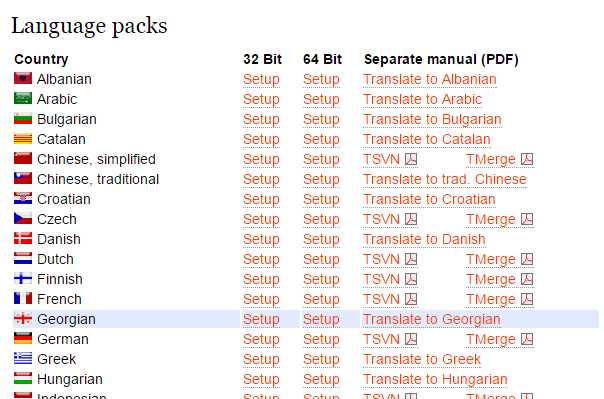The width and height of the screenshot is (604, 399).
Task: Click the Albanian flag icon
Action: click(23, 78)
